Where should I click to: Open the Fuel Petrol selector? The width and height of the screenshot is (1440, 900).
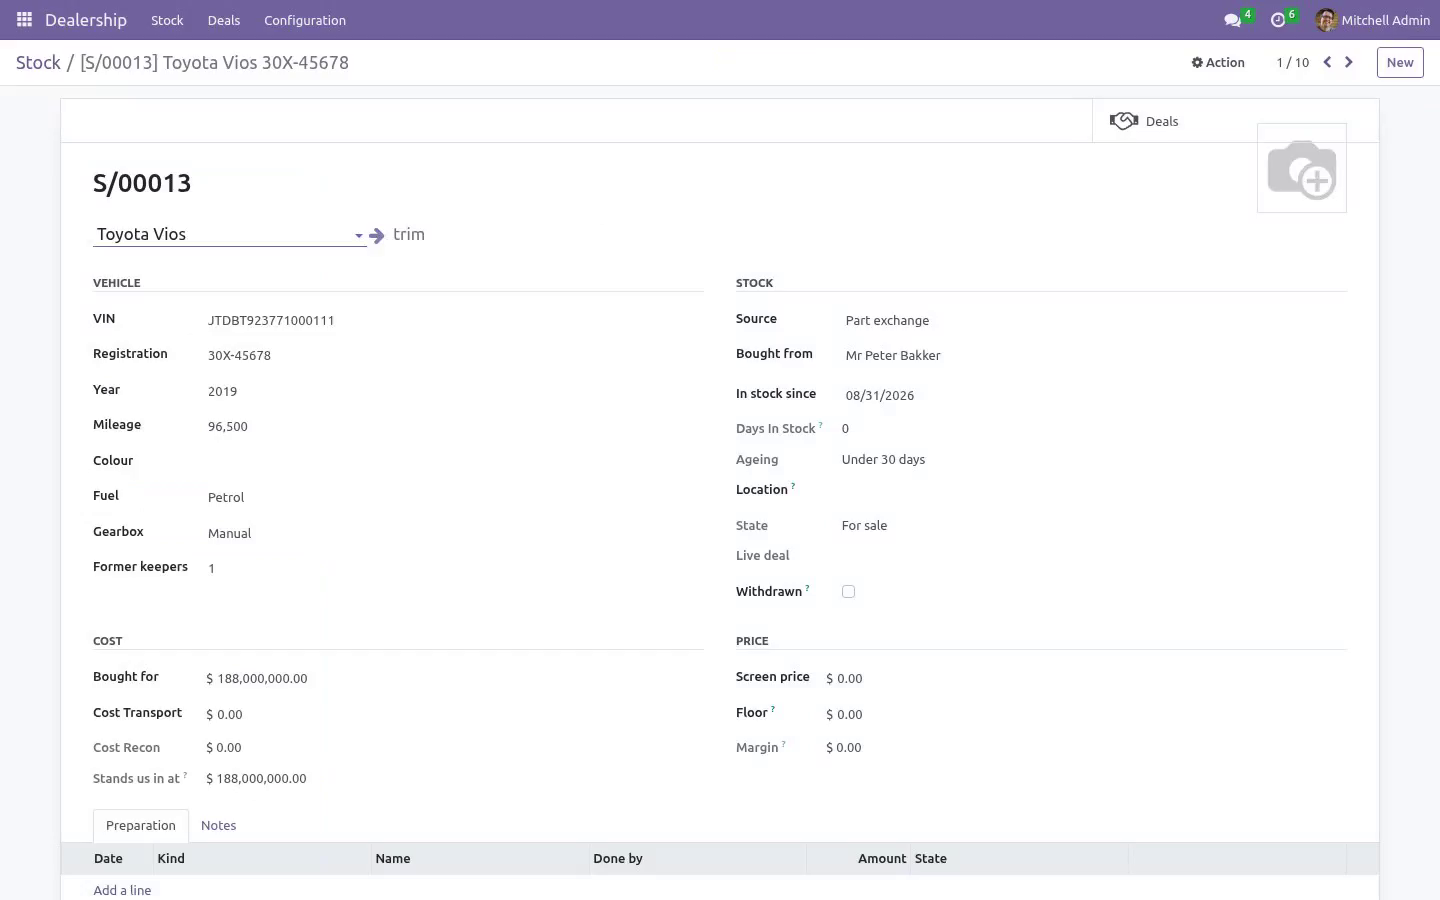(x=453, y=497)
